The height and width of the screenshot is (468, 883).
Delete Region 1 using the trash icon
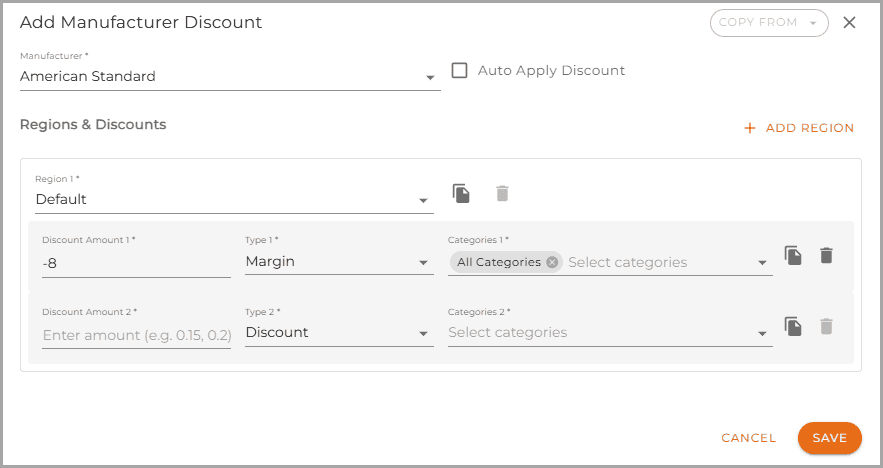pos(502,193)
